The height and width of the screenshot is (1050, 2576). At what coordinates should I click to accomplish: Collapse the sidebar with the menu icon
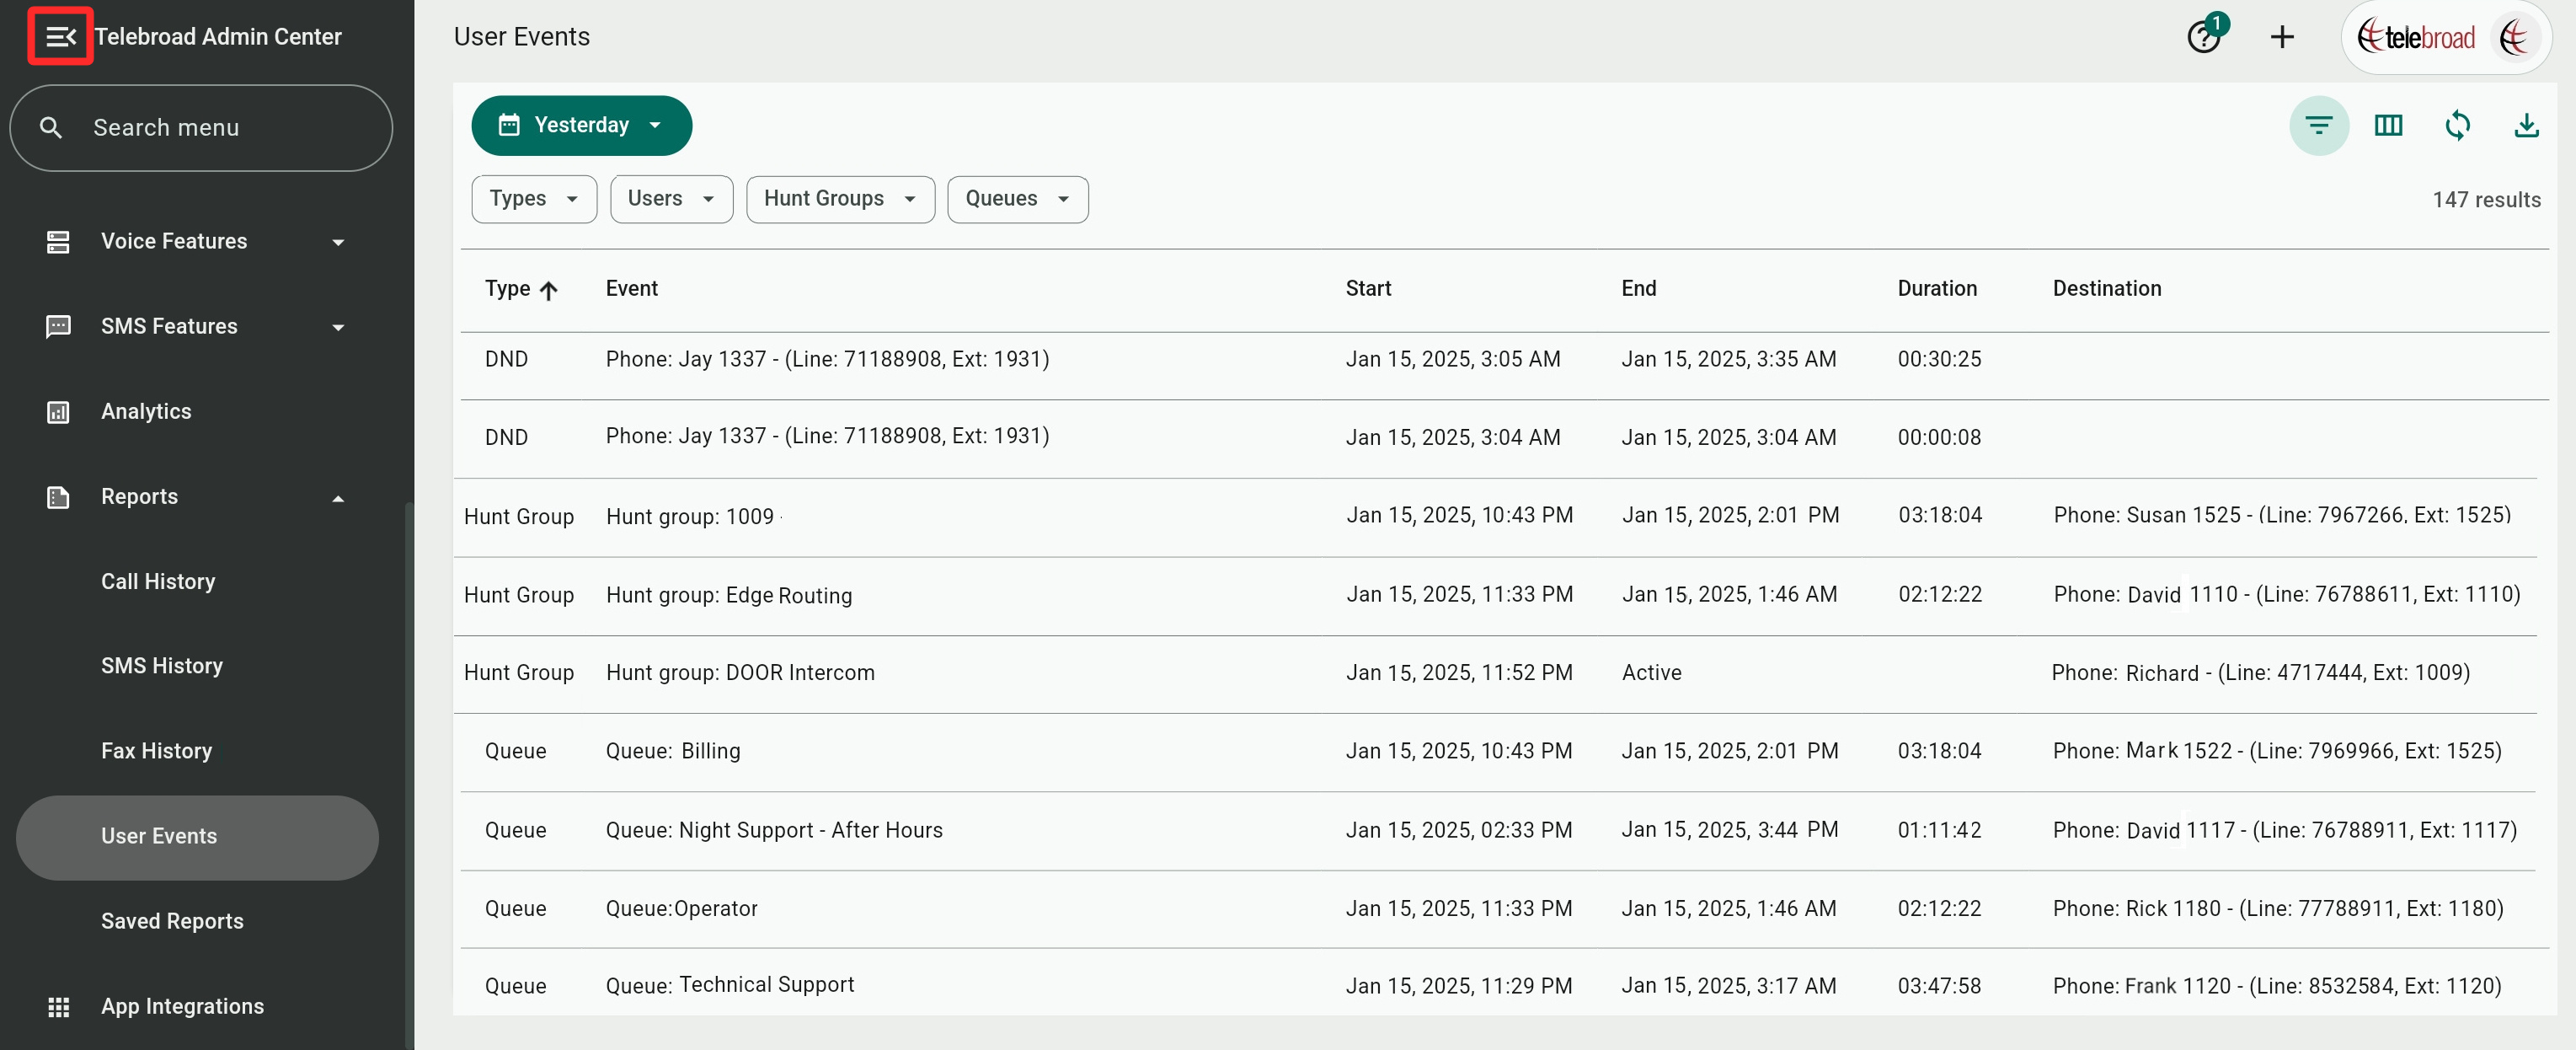60,37
